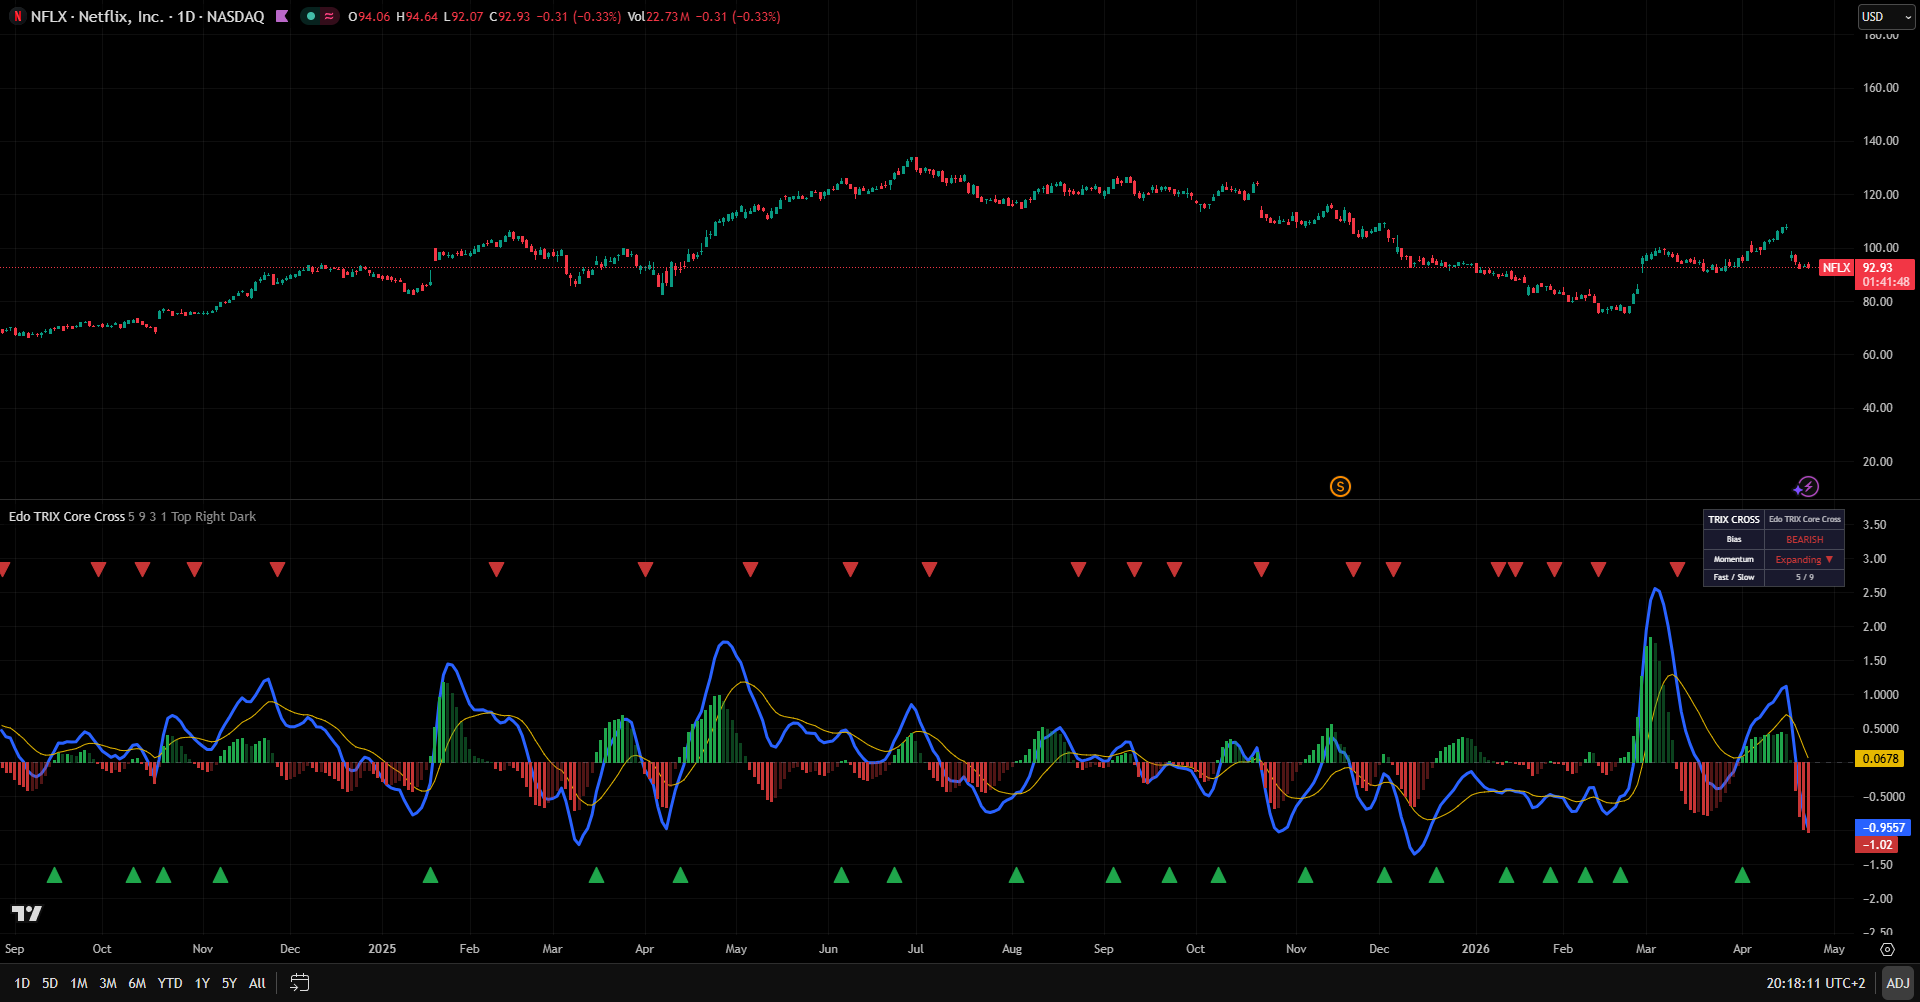The width and height of the screenshot is (1920, 1002).
Task: Select the 5Y time range
Action: click(229, 983)
